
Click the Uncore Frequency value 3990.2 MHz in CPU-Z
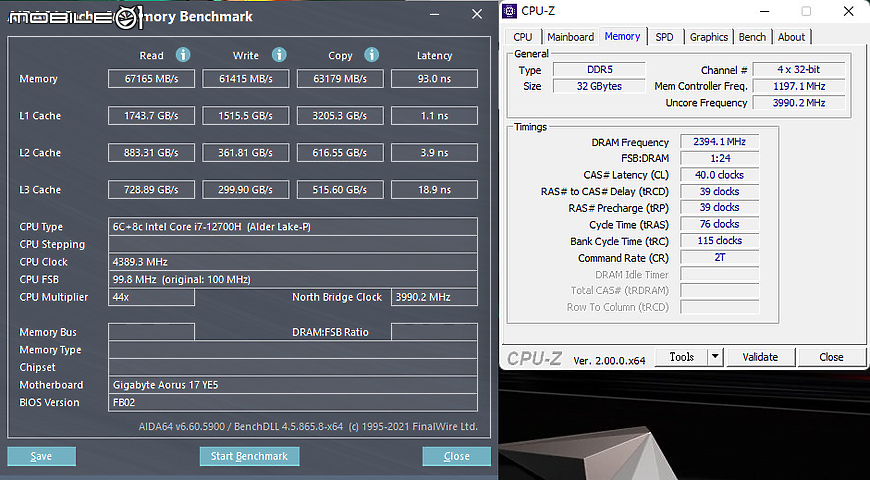(x=799, y=103)
